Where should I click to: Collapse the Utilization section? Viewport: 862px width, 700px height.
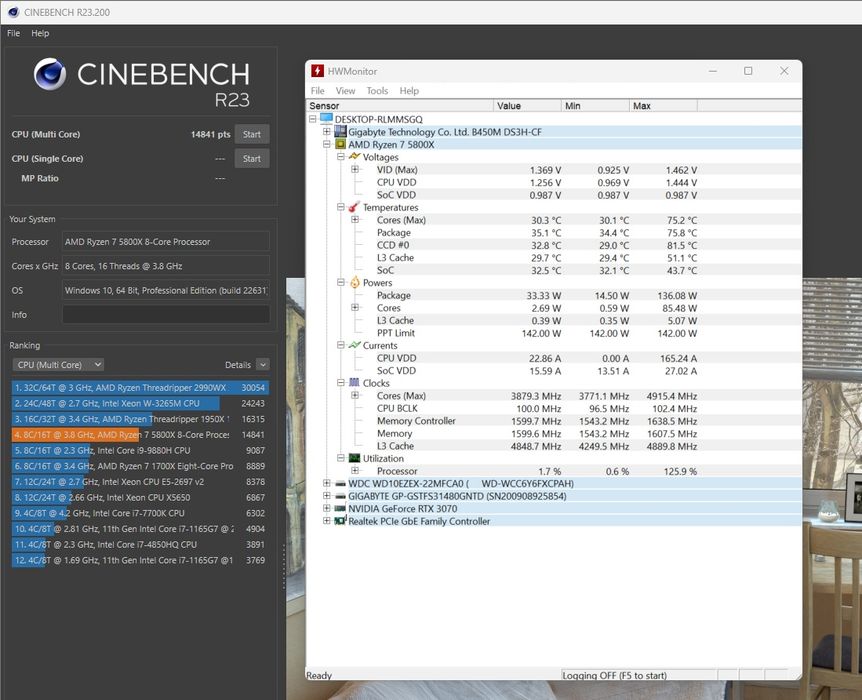[341, 458]
